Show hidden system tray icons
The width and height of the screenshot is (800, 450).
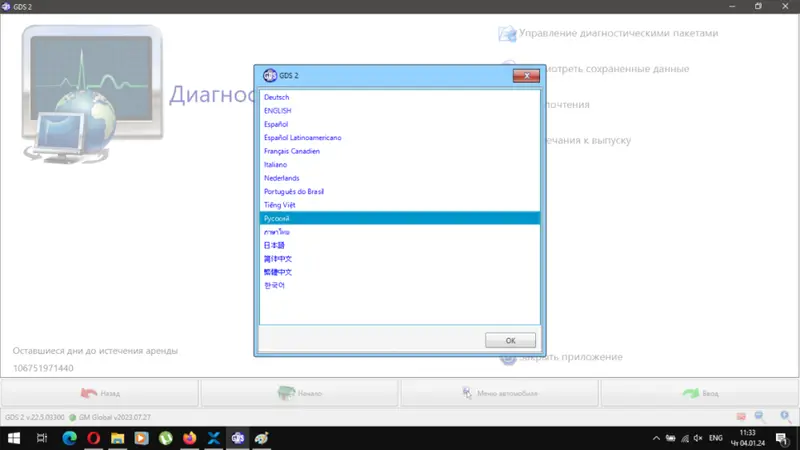click(656, 438)
